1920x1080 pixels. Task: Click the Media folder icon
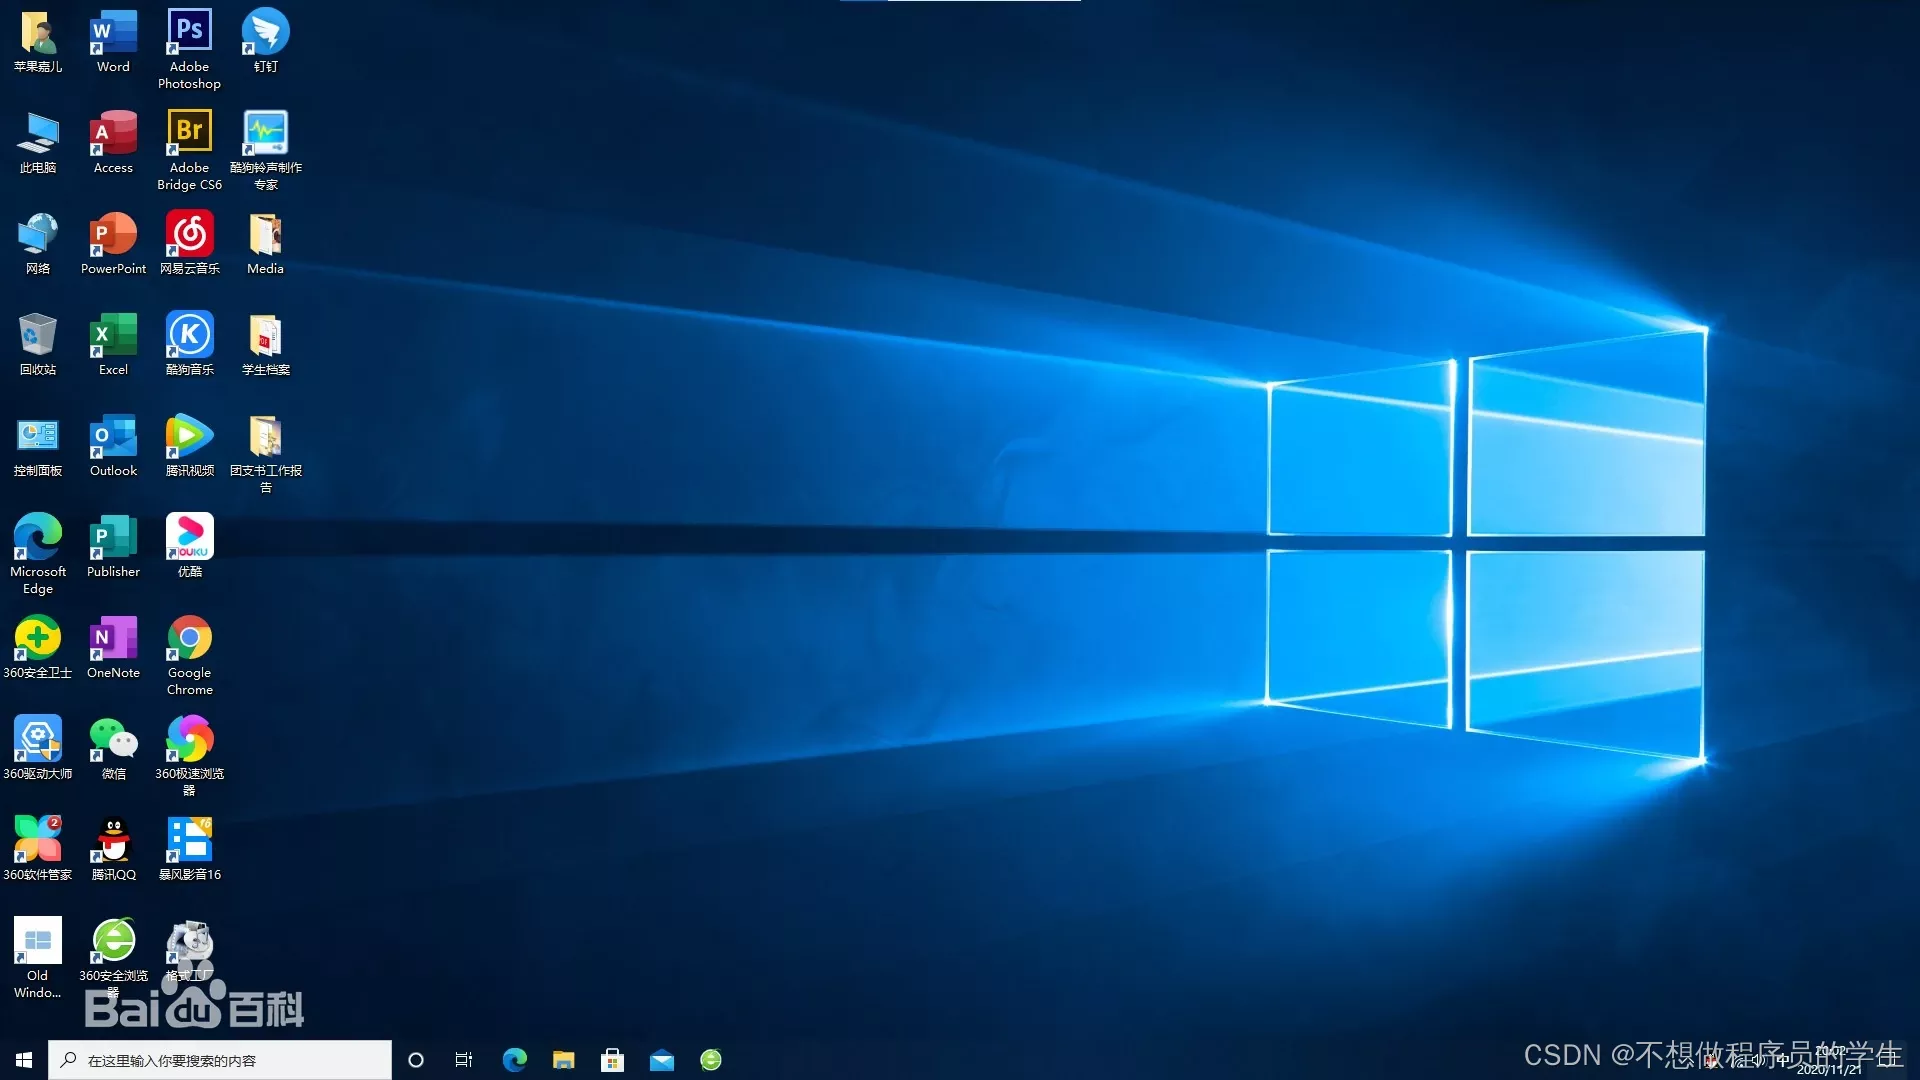coord(265,234)
